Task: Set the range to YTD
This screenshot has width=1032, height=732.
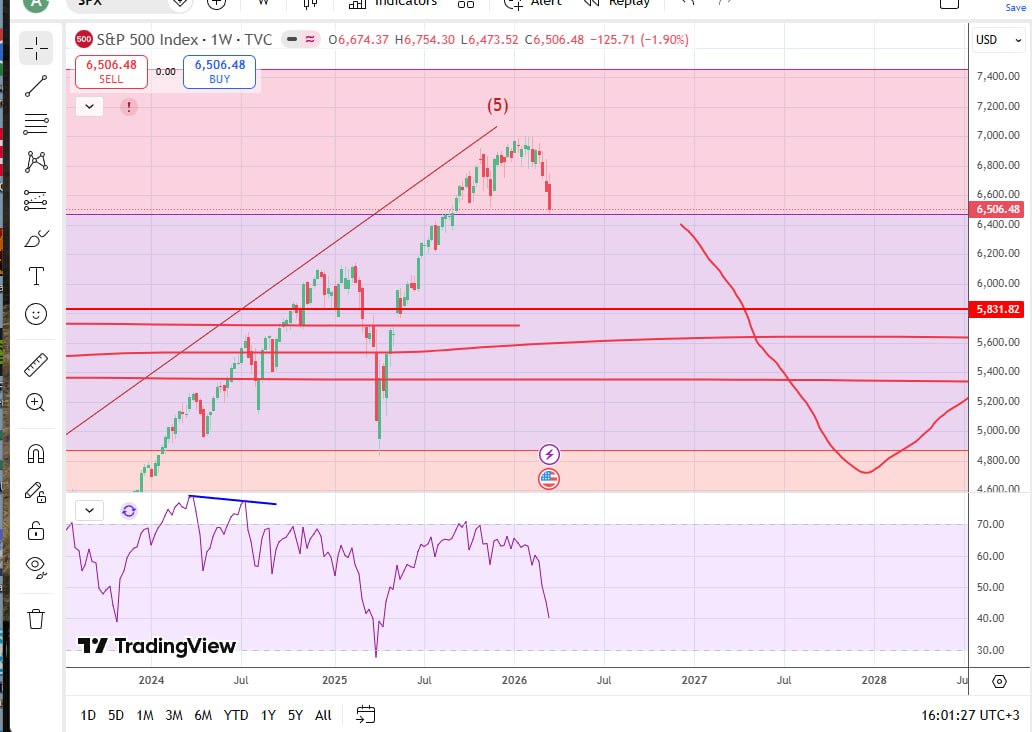Action: click(236, 715)
